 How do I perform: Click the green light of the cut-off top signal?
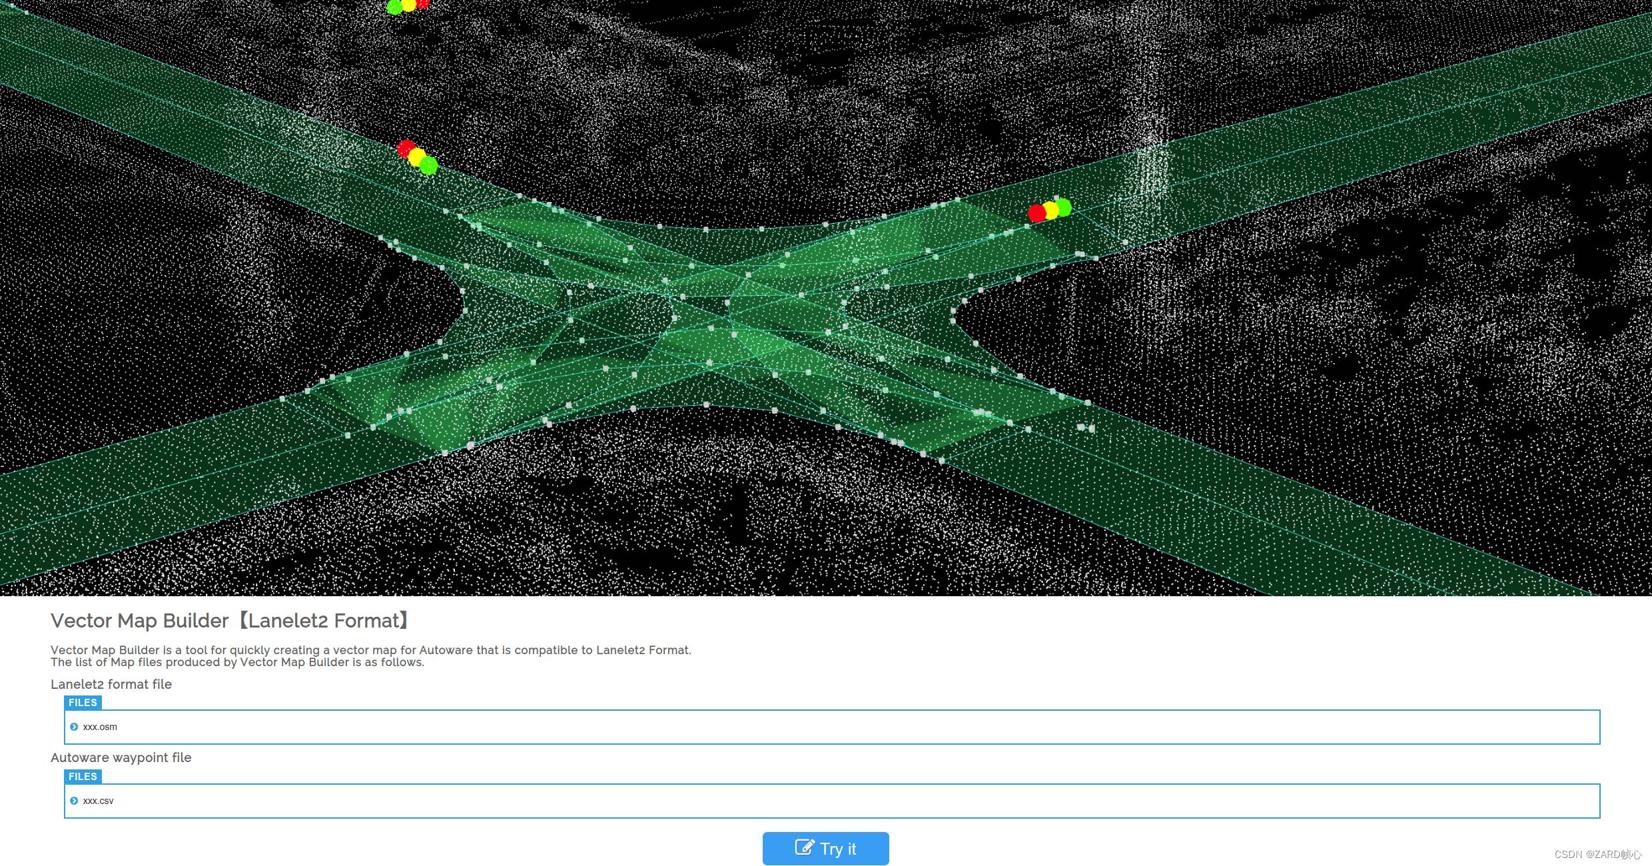394,8
